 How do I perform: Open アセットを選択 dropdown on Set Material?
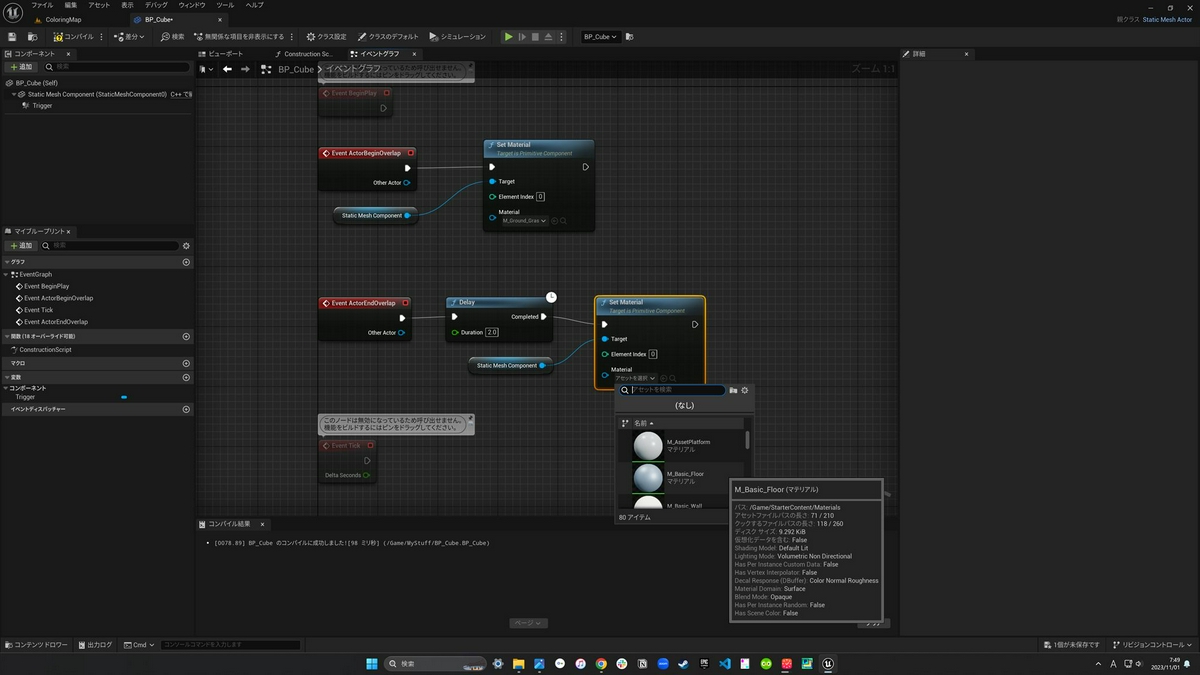pyautogui.click(x=634, y=378)
